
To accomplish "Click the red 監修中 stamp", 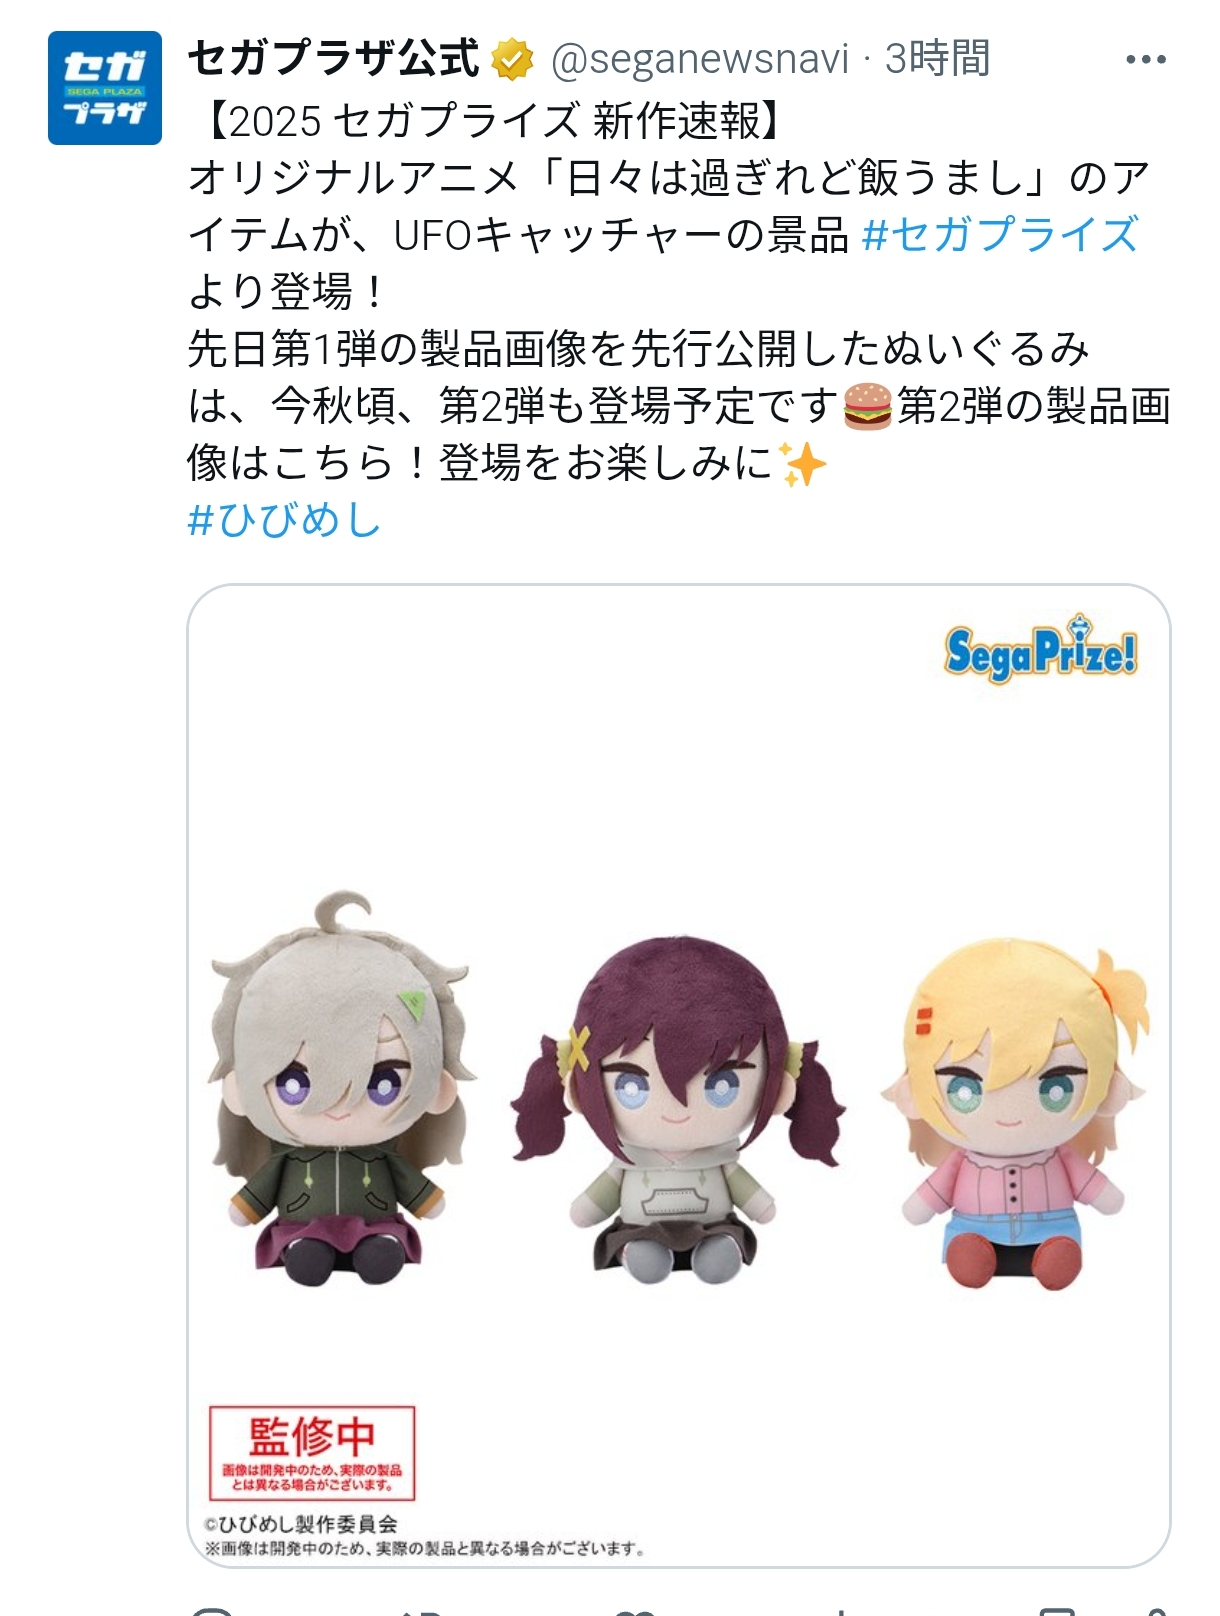I will coord(312,1453).
